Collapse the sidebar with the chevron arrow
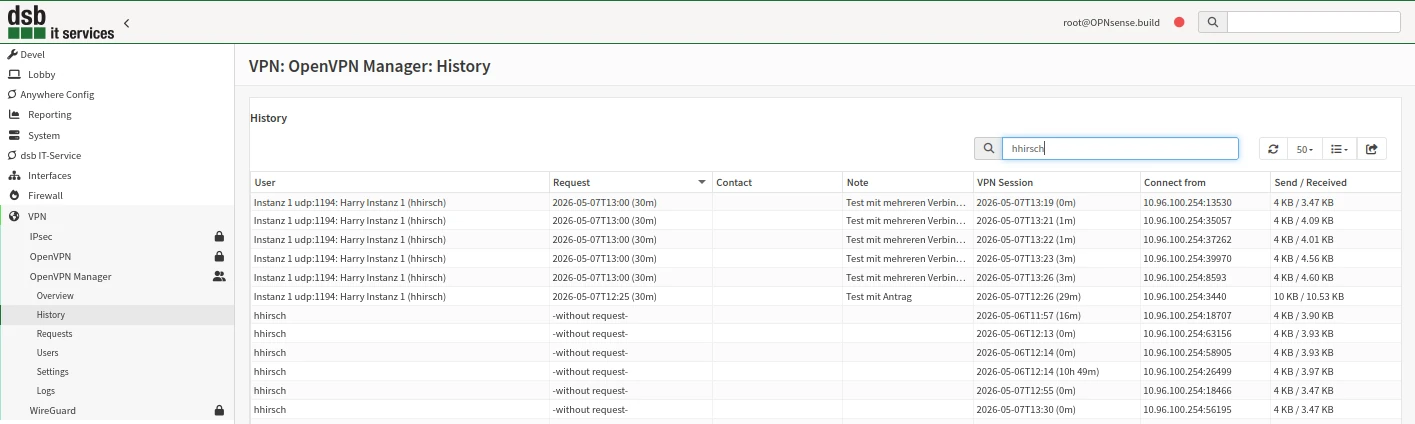Viewport: 1415px width, 424px height. [x=127, y=22]
